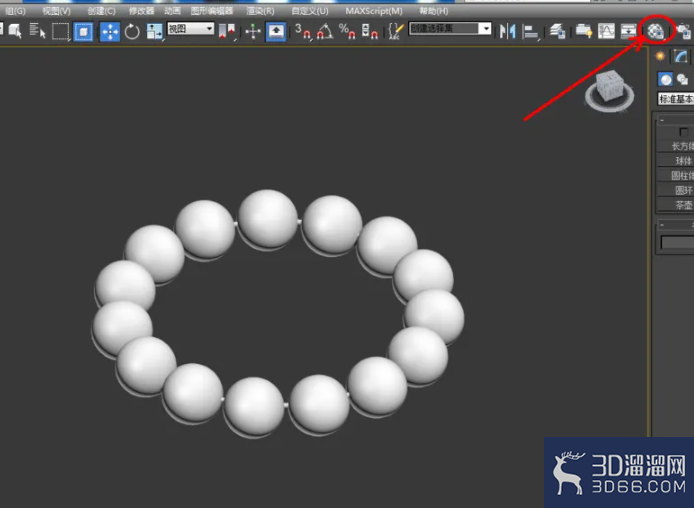Open 自定义(U) menu

(x=310, y=11)
